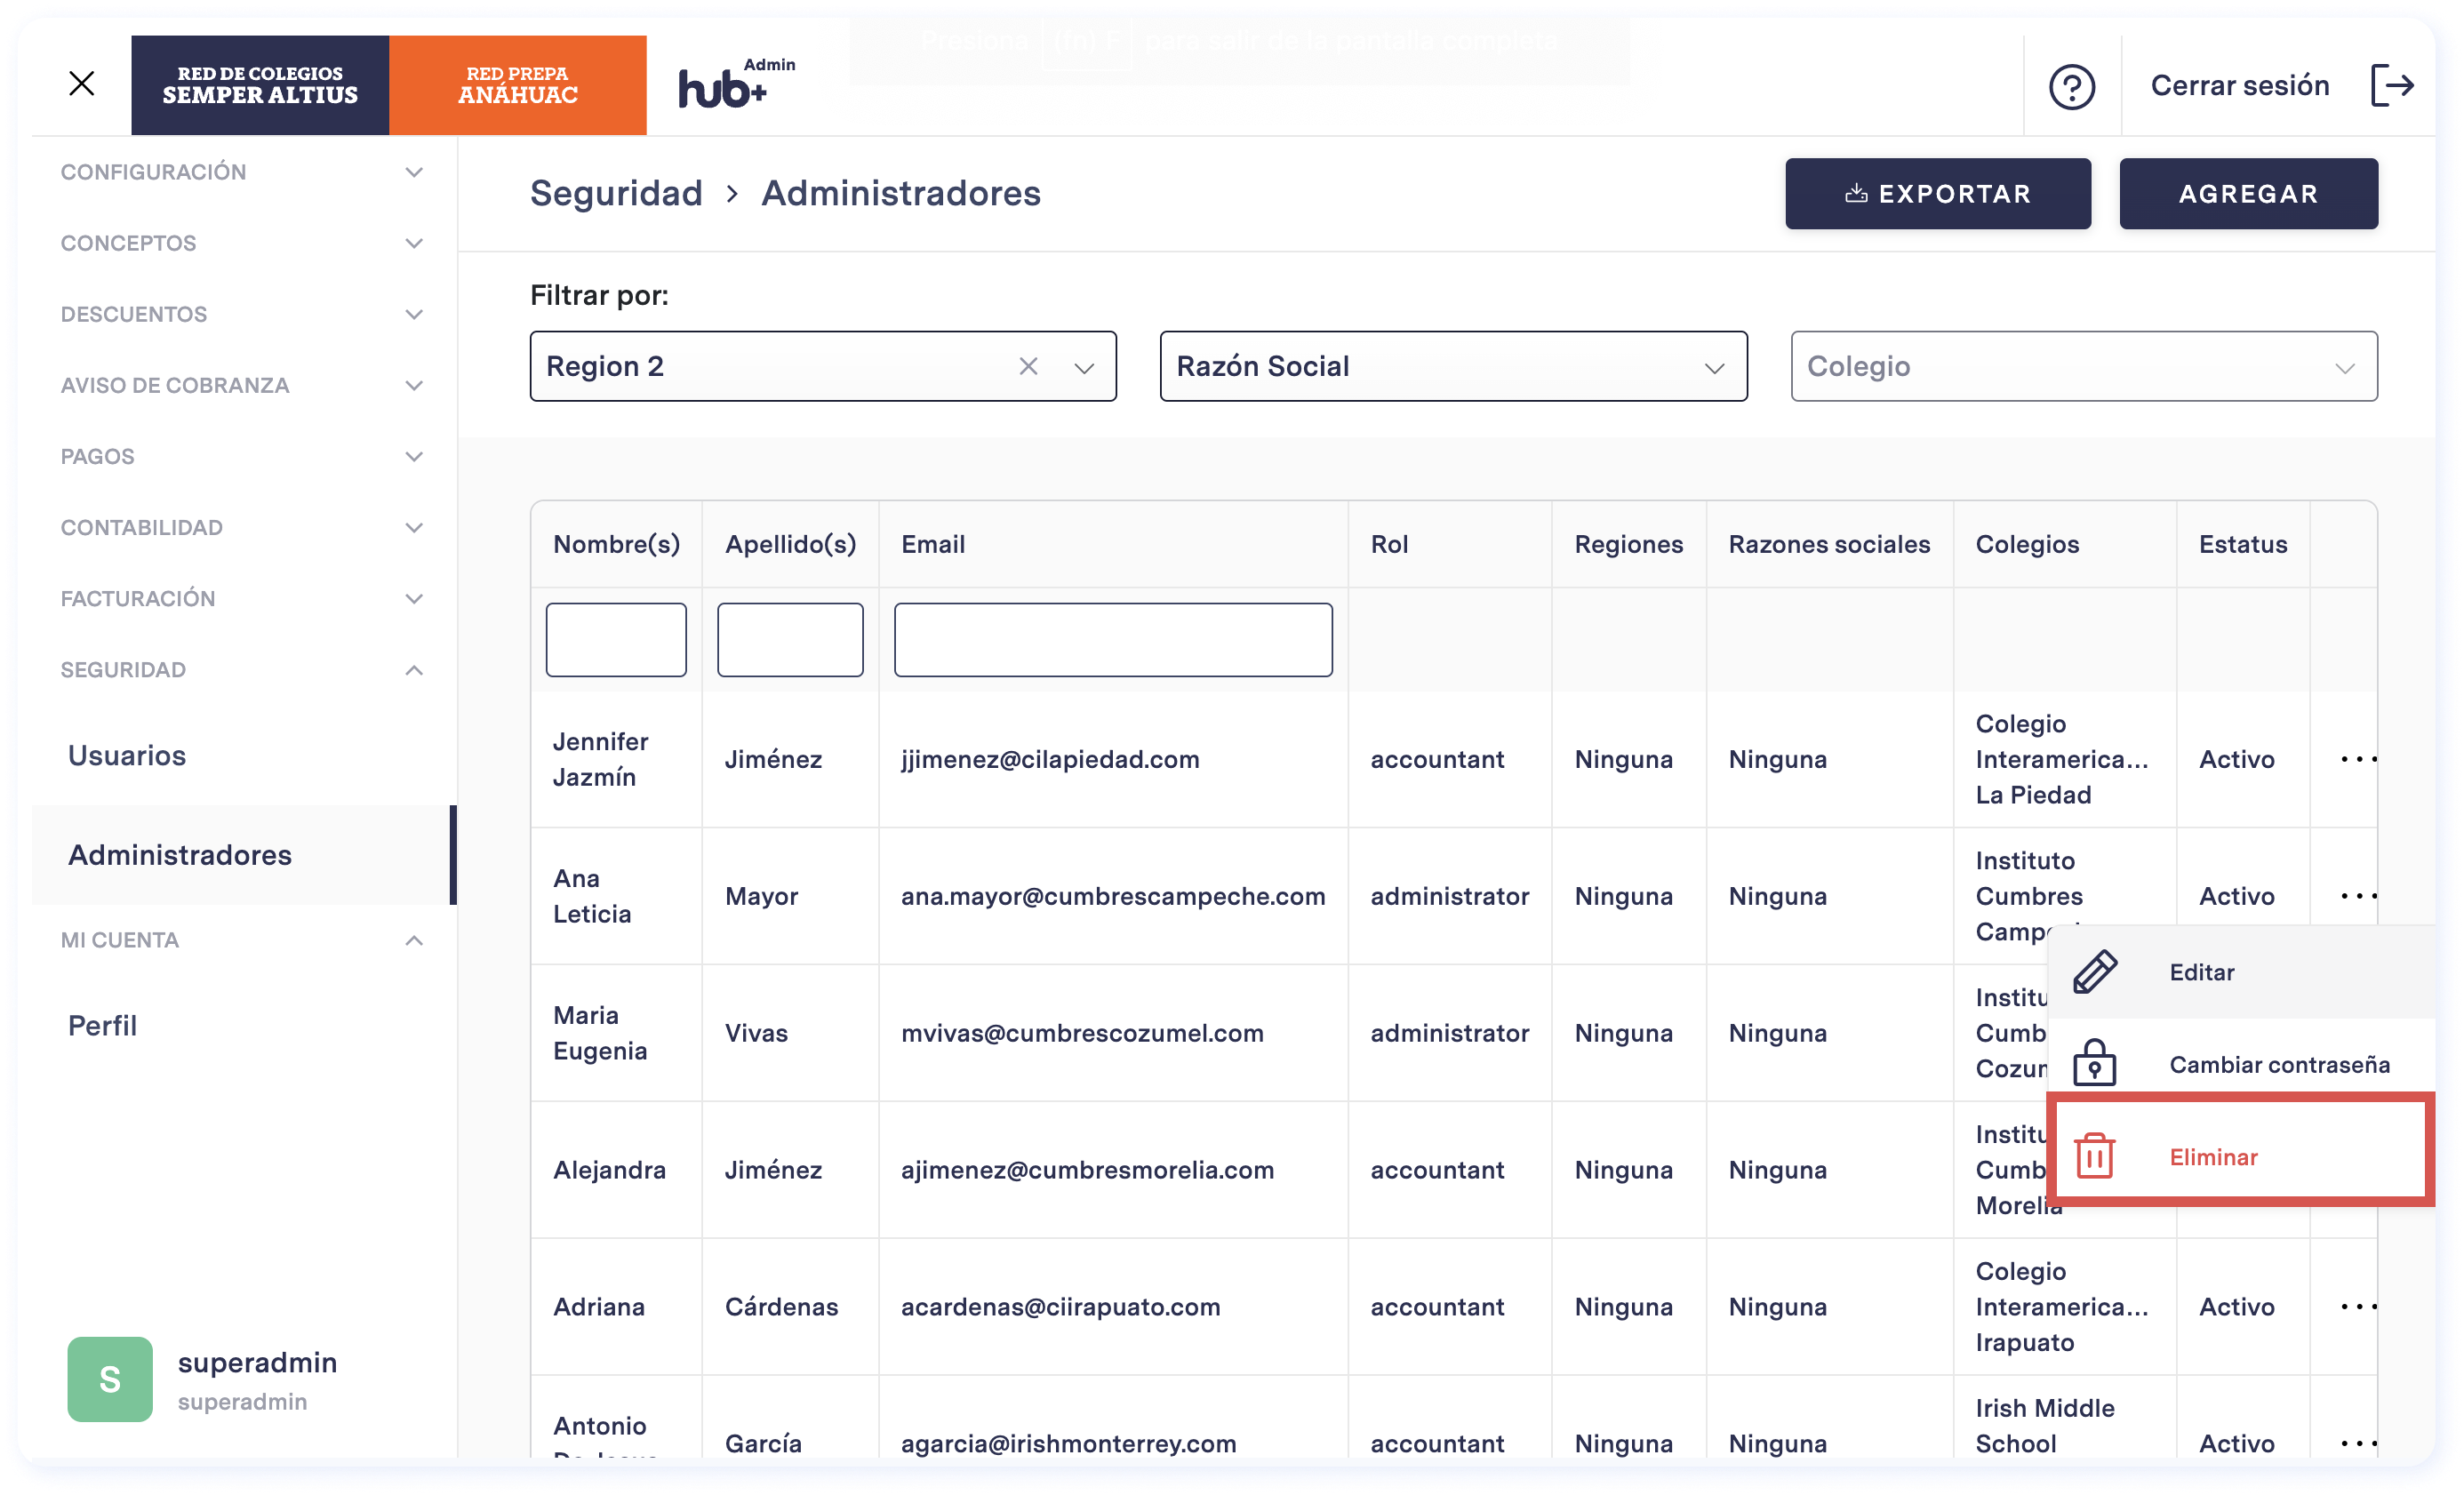Click surname Vivas in the table
The image size is (2464, 1495).
pyautogui.click(x=756, y=1033)
